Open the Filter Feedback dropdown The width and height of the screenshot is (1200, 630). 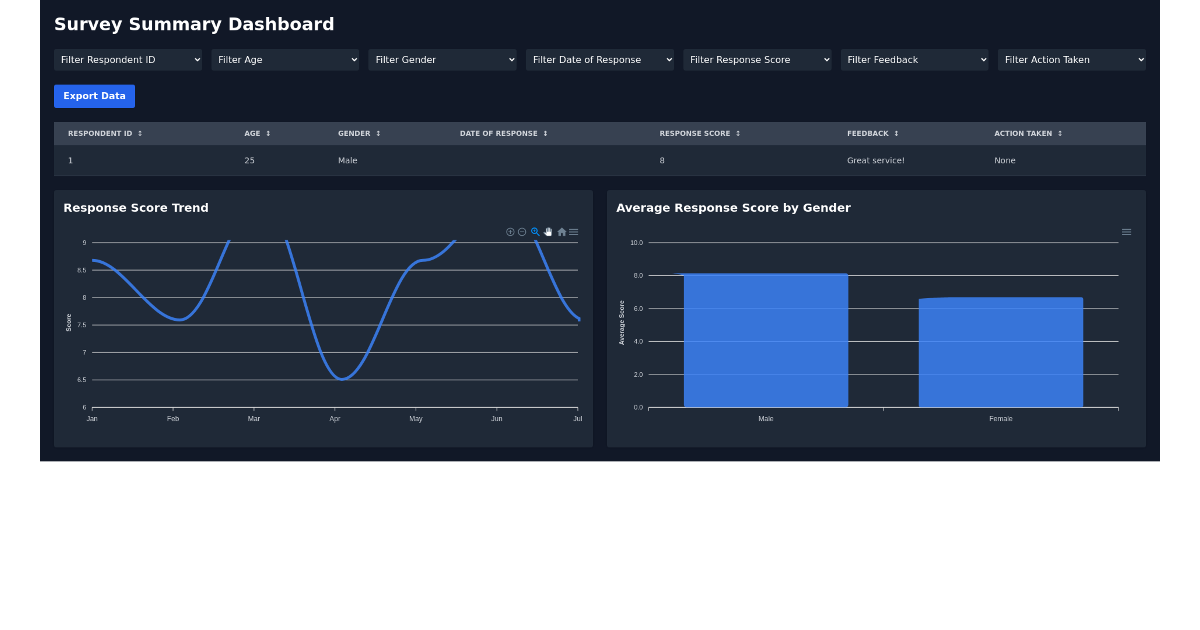pyautogui.click(x=914, y=59)
